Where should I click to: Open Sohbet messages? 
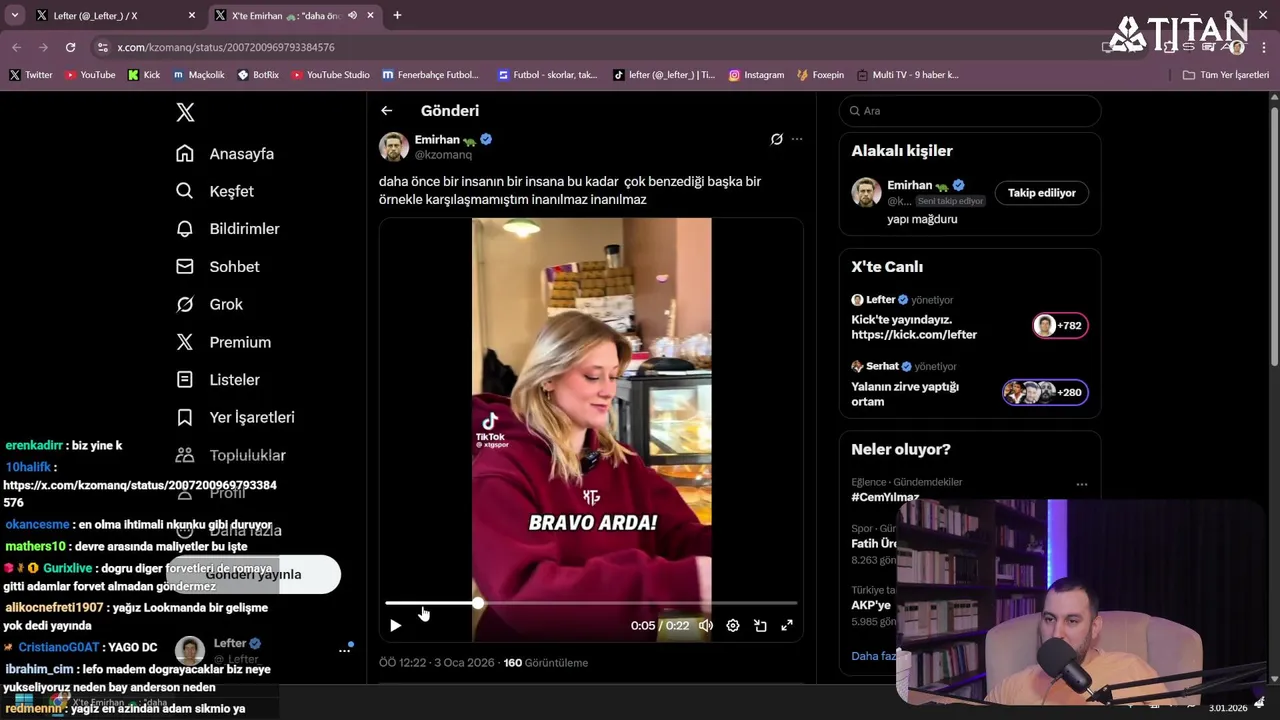click(218, 267)
